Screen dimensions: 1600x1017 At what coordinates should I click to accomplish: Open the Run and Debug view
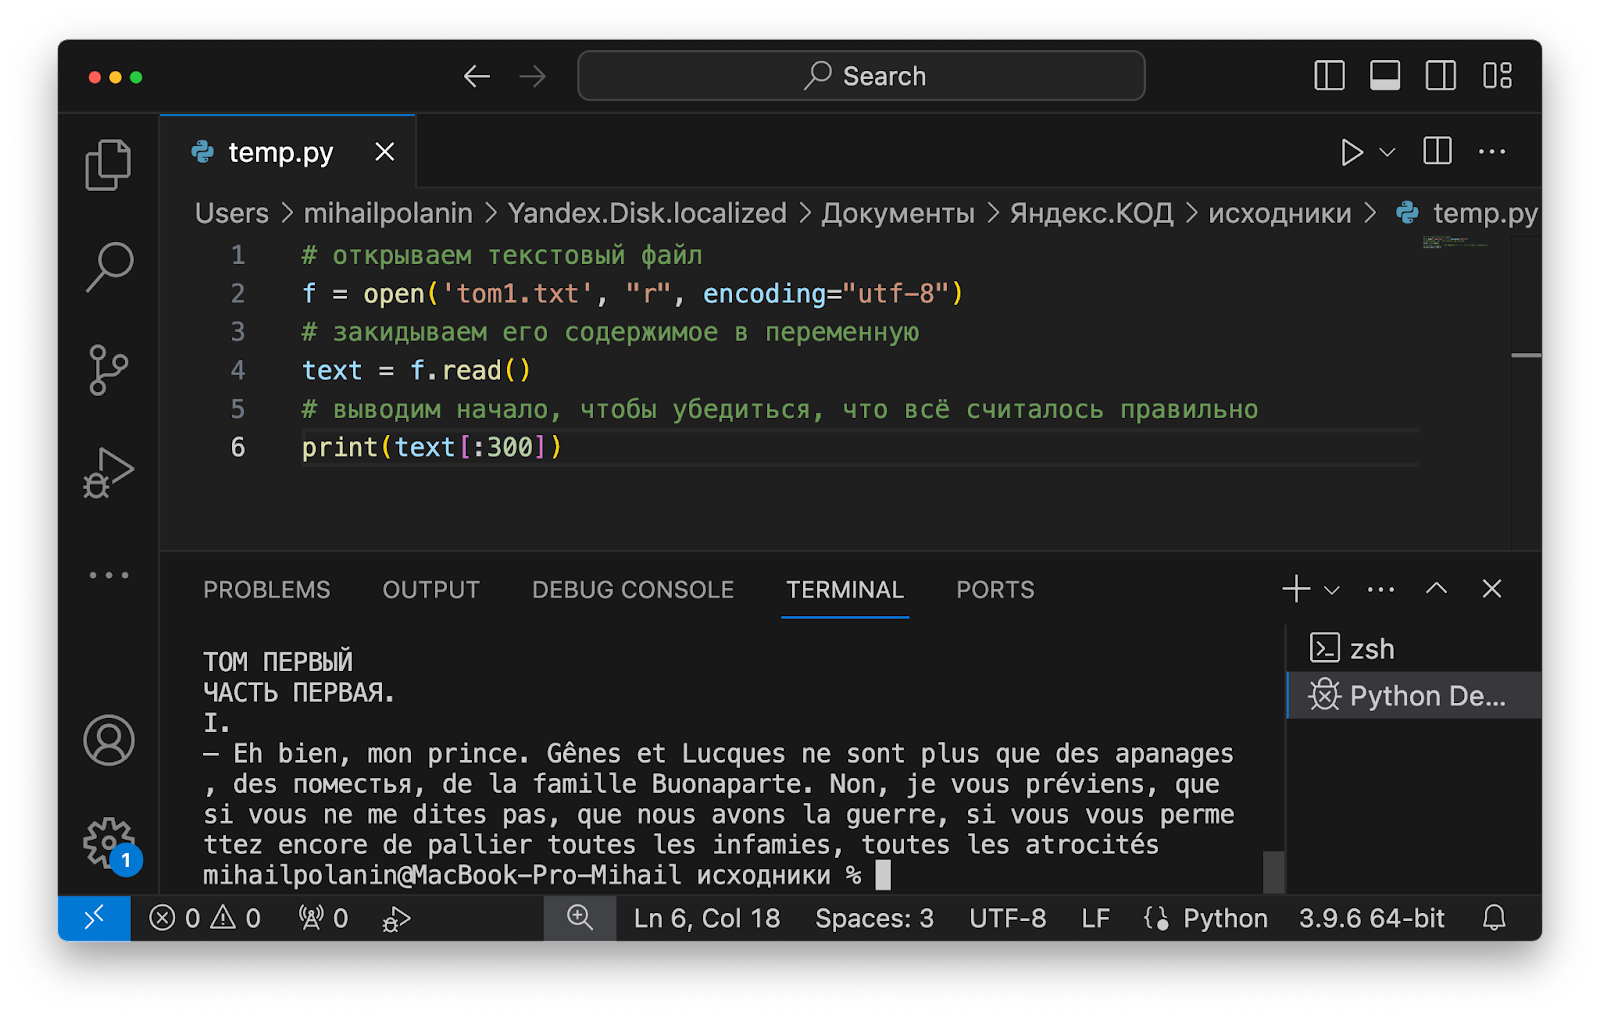pyautogui.click(x=108, y=470)
